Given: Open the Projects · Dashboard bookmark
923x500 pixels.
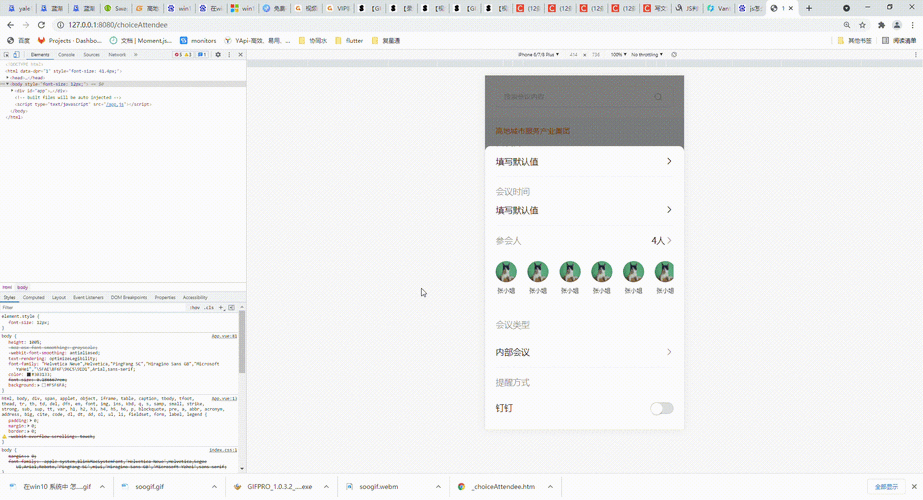Looking at the screenshot, I should [x=69, y=41].
